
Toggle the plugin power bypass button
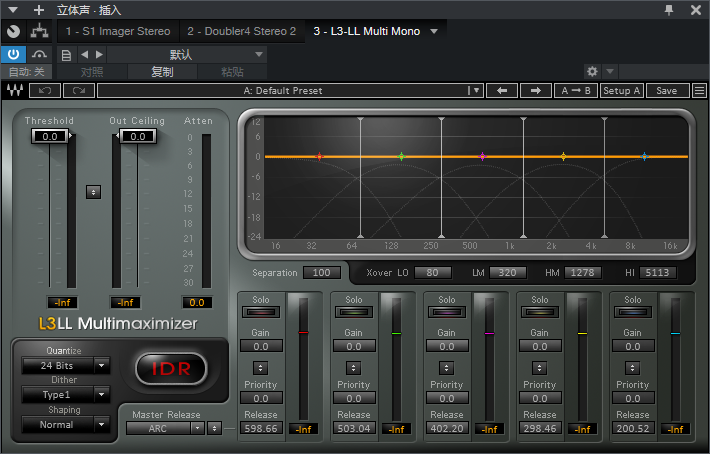(x=13, y=55)
